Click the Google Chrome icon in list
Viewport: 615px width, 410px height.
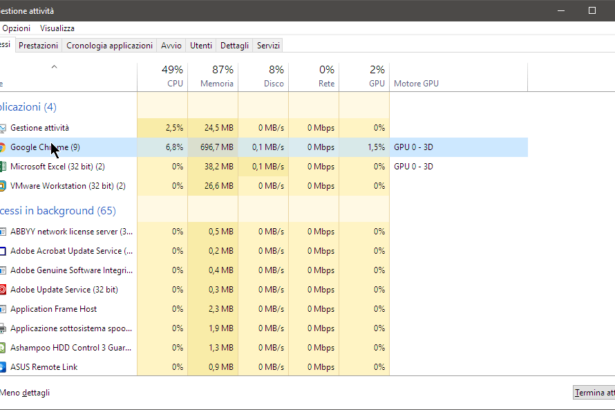coord(3,147)
